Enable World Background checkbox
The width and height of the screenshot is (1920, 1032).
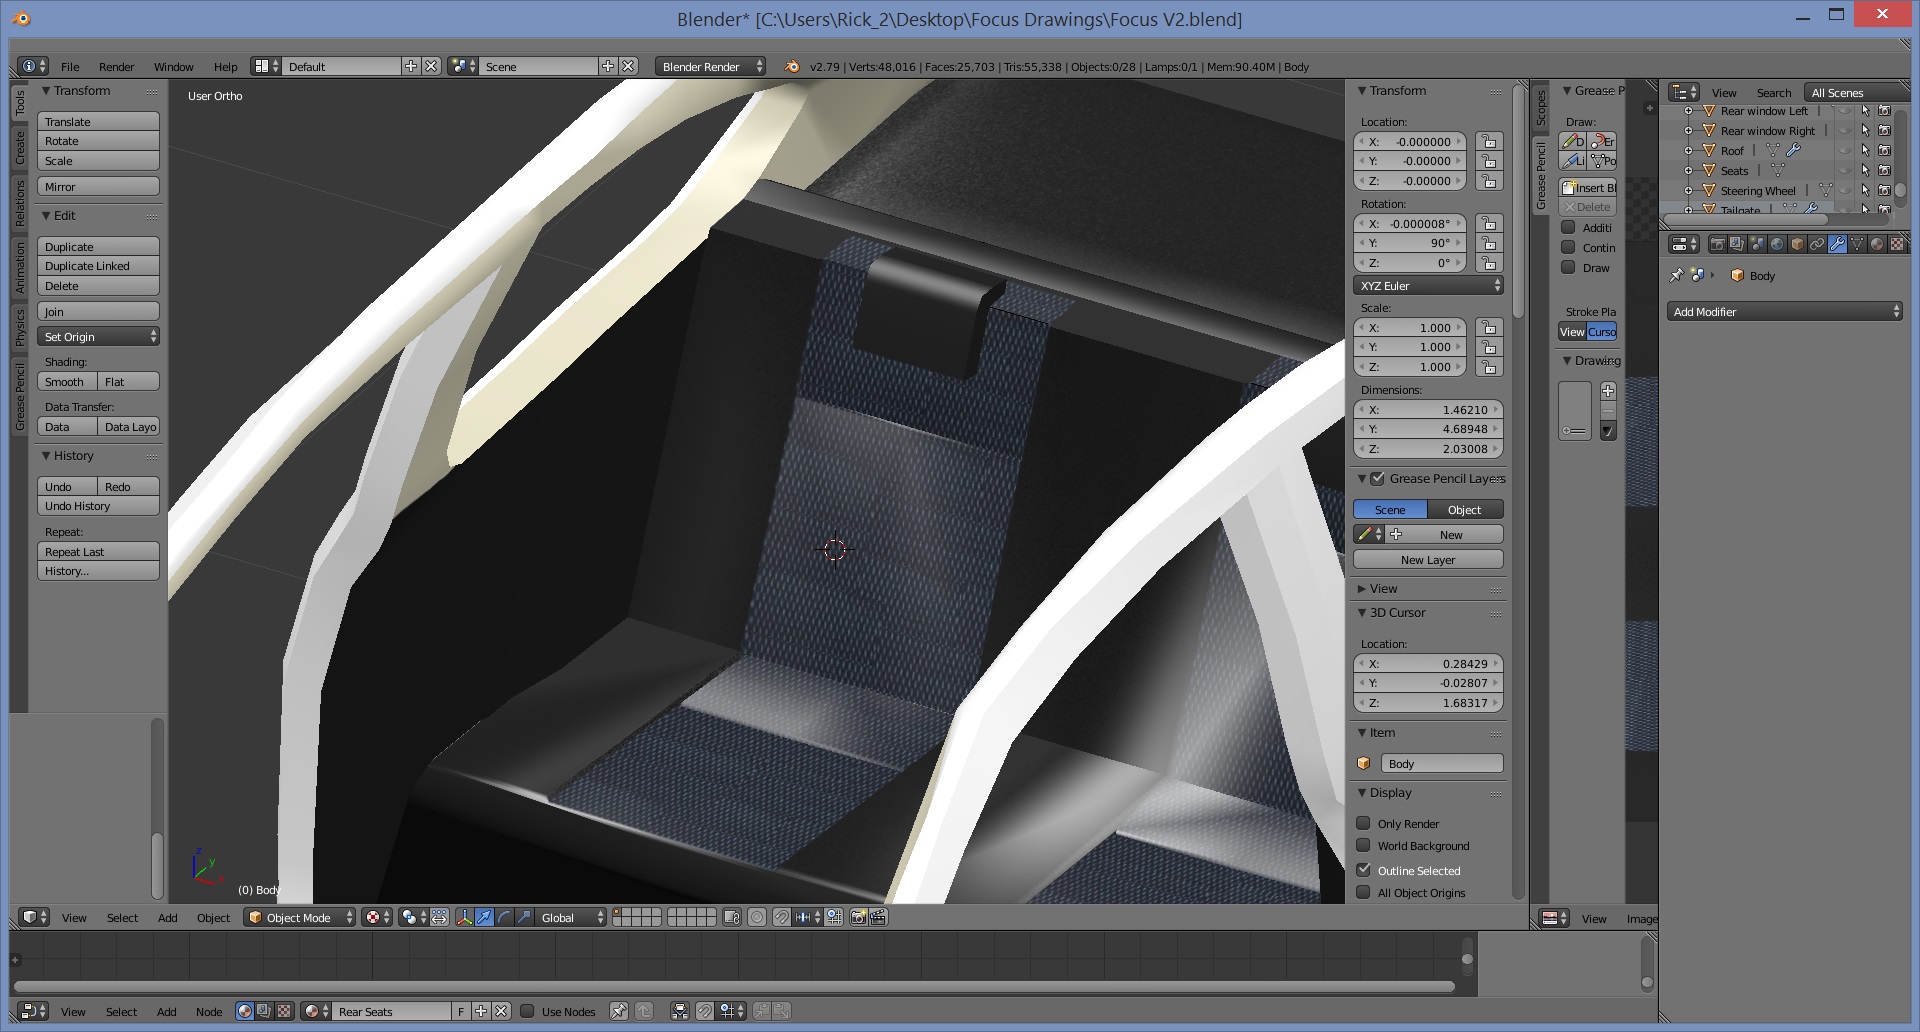click(1363, 845)
